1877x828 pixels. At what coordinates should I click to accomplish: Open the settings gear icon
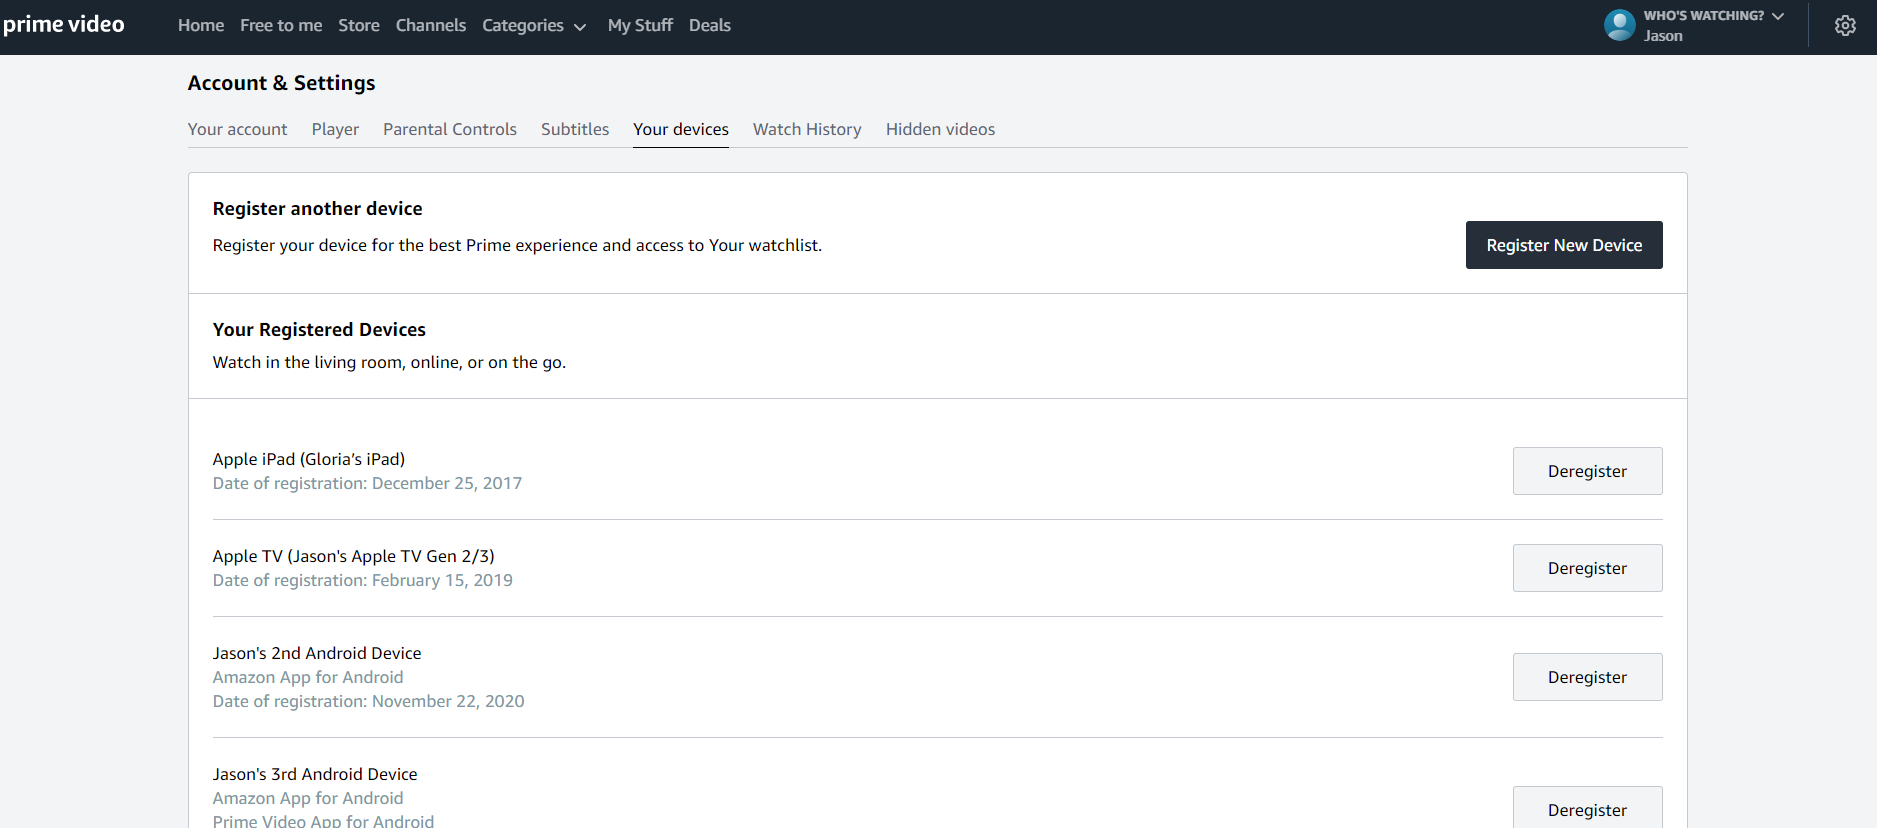(1845, 26)
